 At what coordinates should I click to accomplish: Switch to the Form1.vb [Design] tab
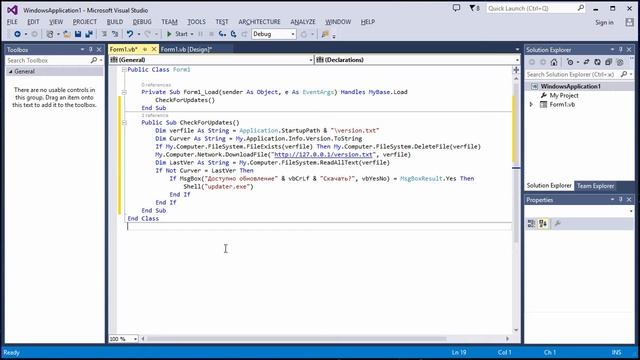click(x=186, y=49)
